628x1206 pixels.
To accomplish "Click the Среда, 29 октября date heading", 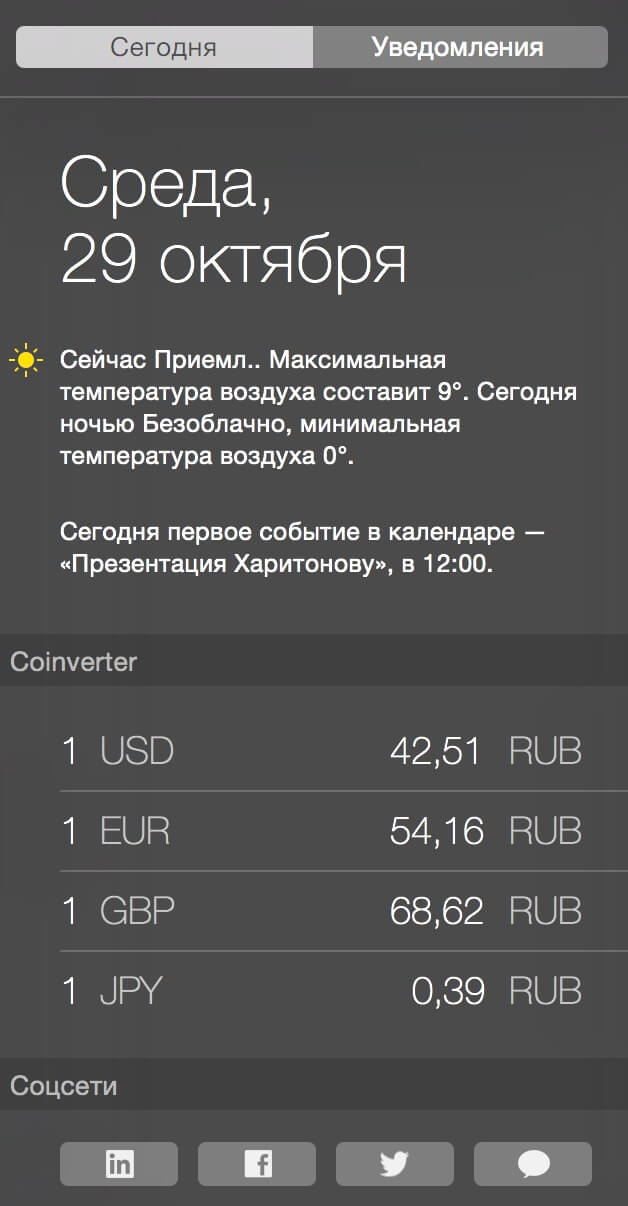I will pos(233,221).
